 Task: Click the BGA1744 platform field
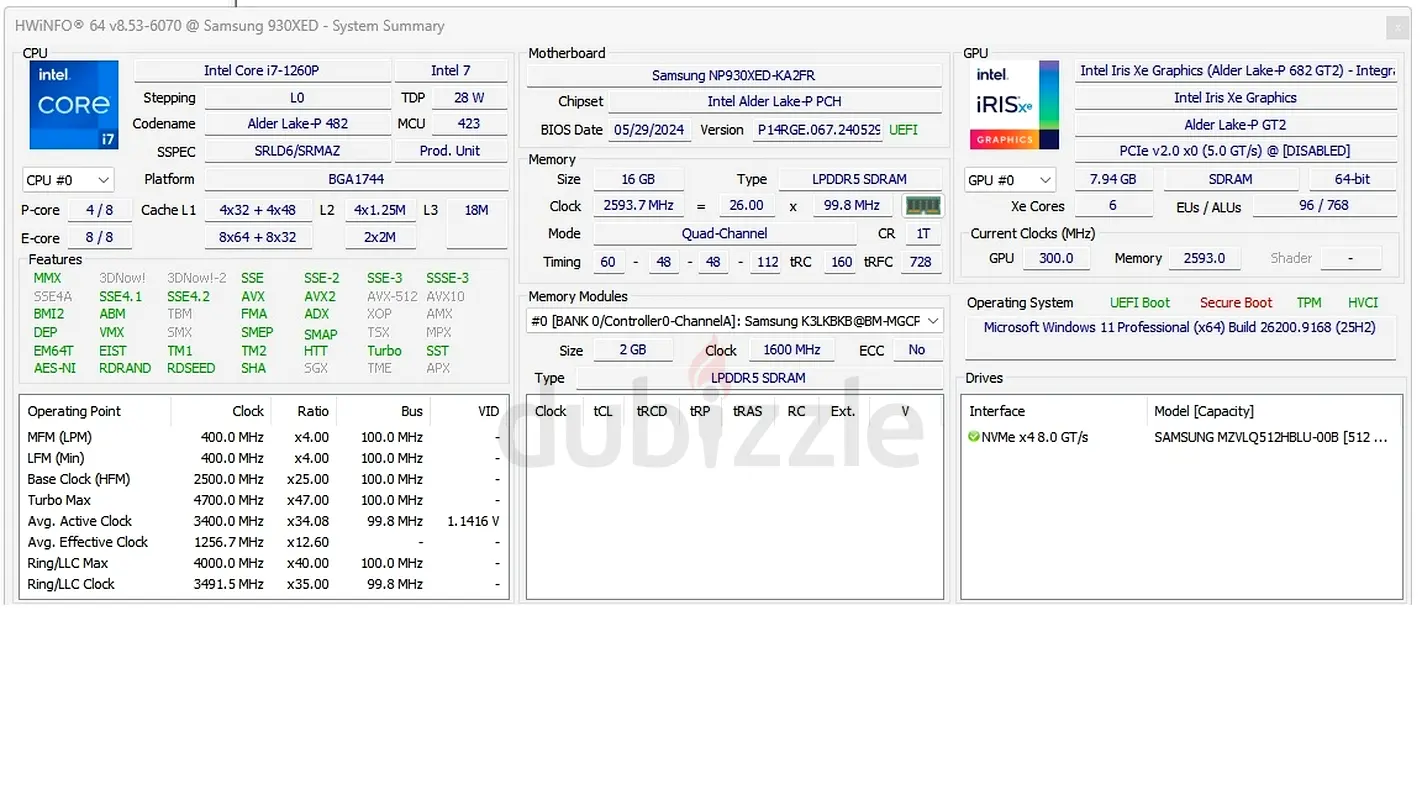click(x=356, y=179)
